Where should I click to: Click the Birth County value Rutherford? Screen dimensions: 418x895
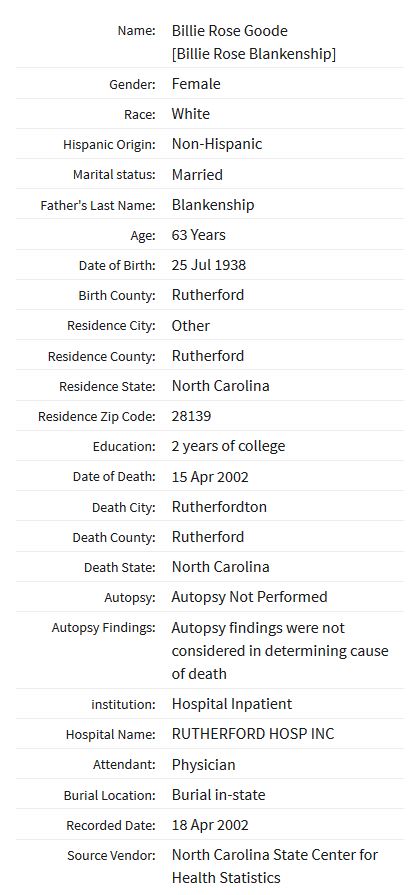pos(208,295)
